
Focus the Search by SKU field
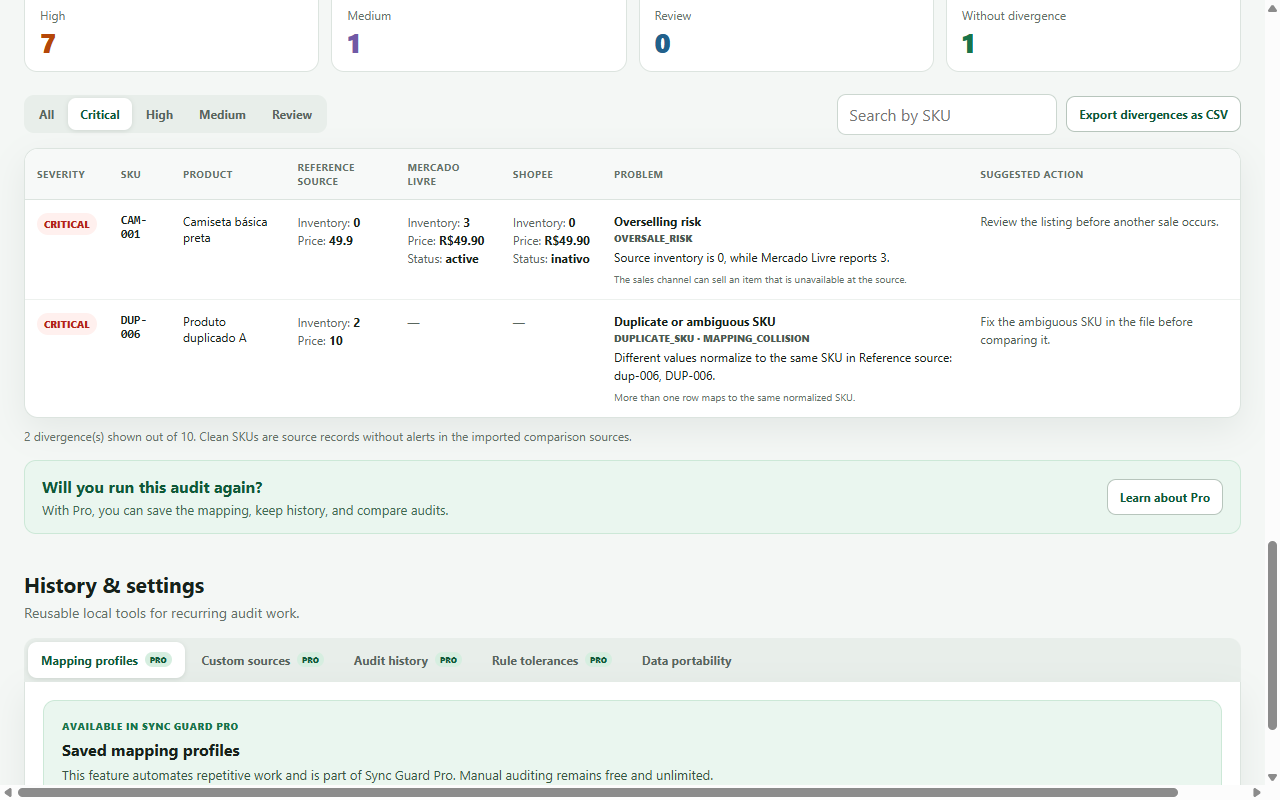947,115
